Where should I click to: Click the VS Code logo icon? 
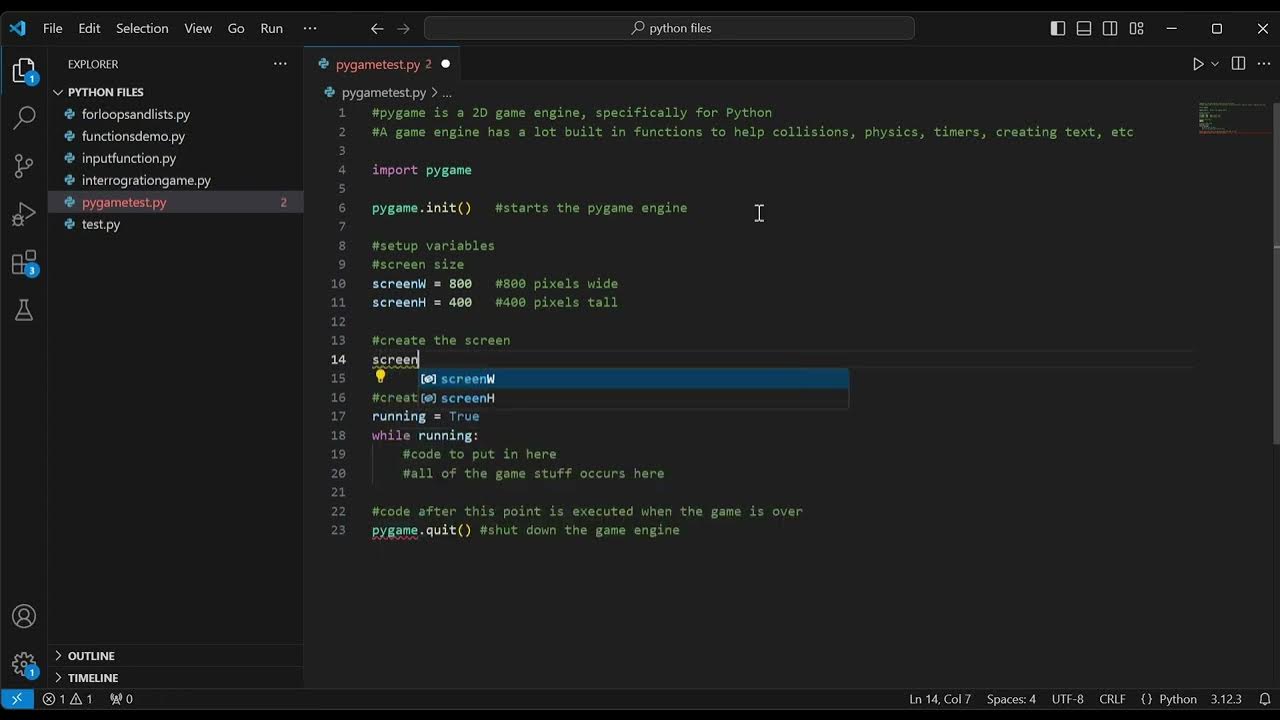(17, 28)
